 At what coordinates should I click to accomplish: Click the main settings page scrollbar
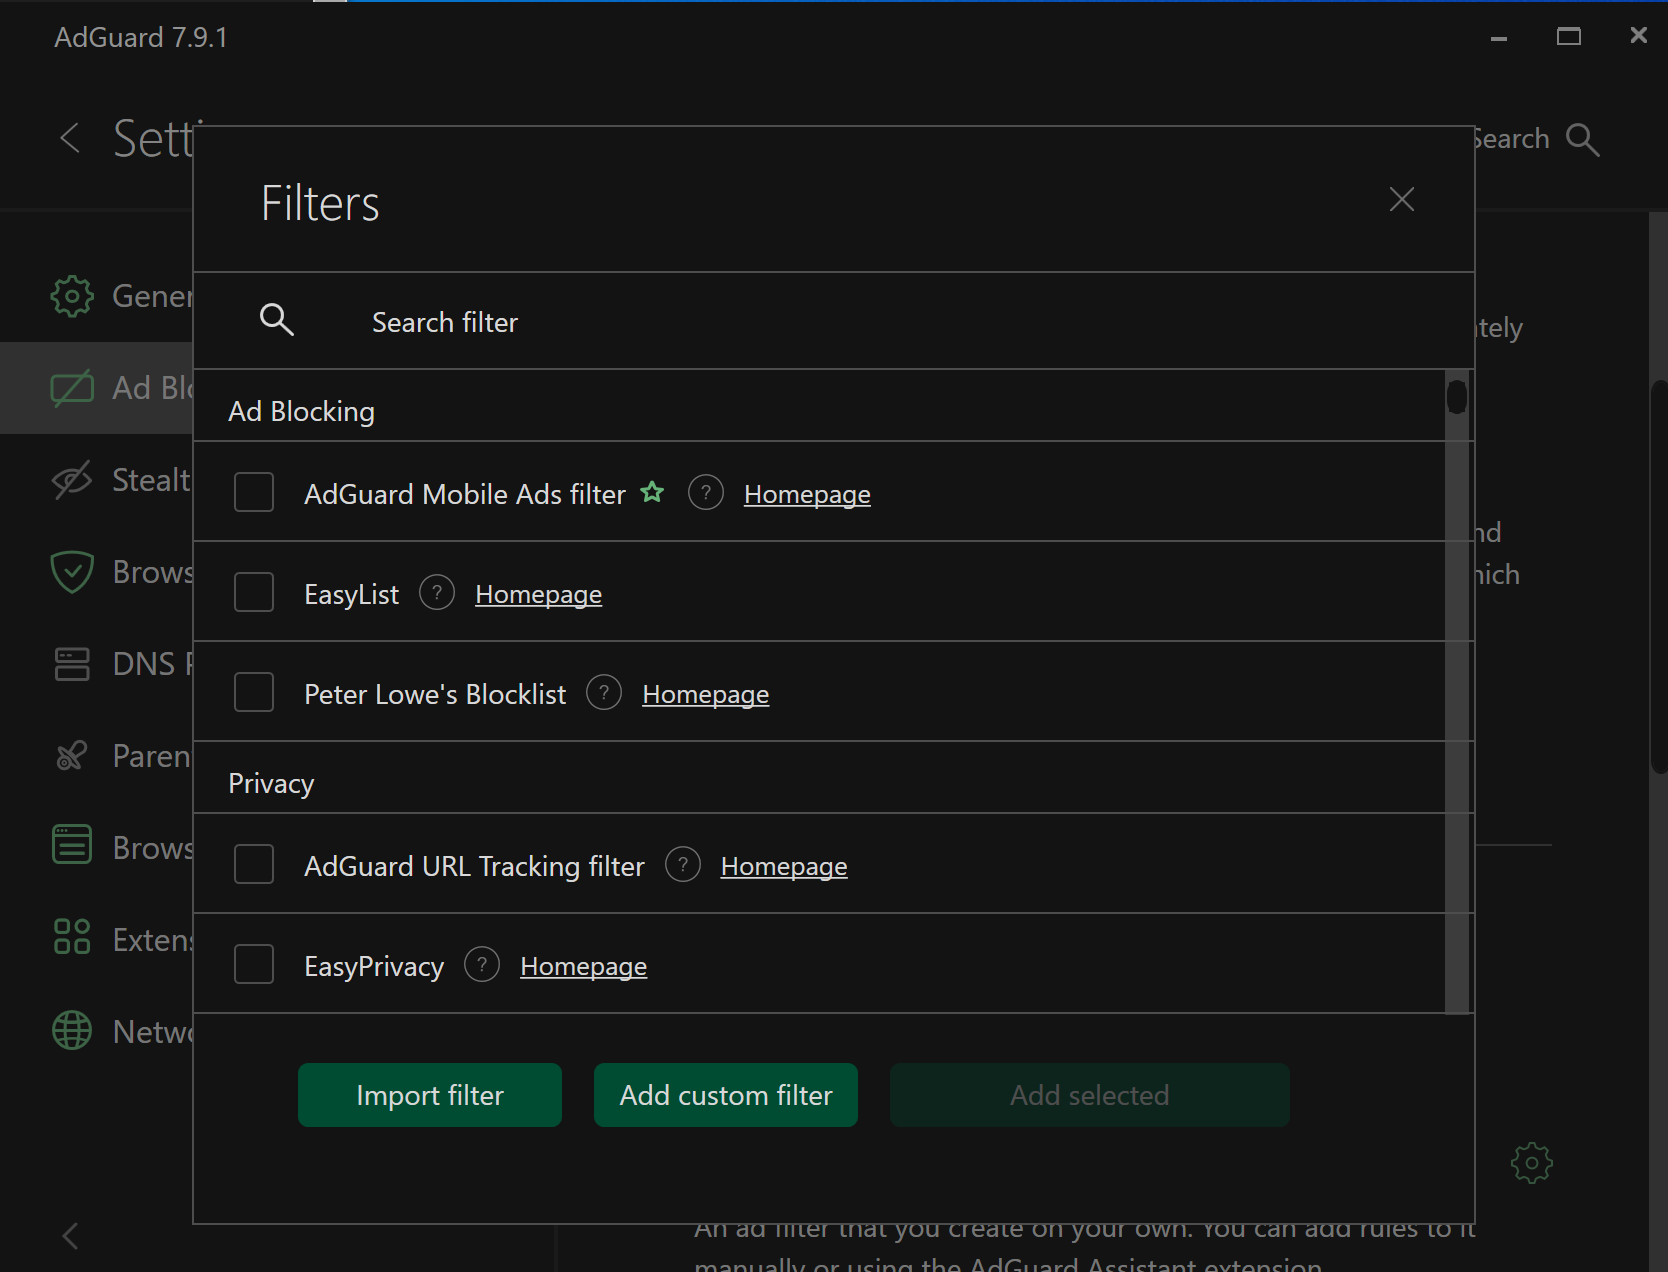[1659, 576]
